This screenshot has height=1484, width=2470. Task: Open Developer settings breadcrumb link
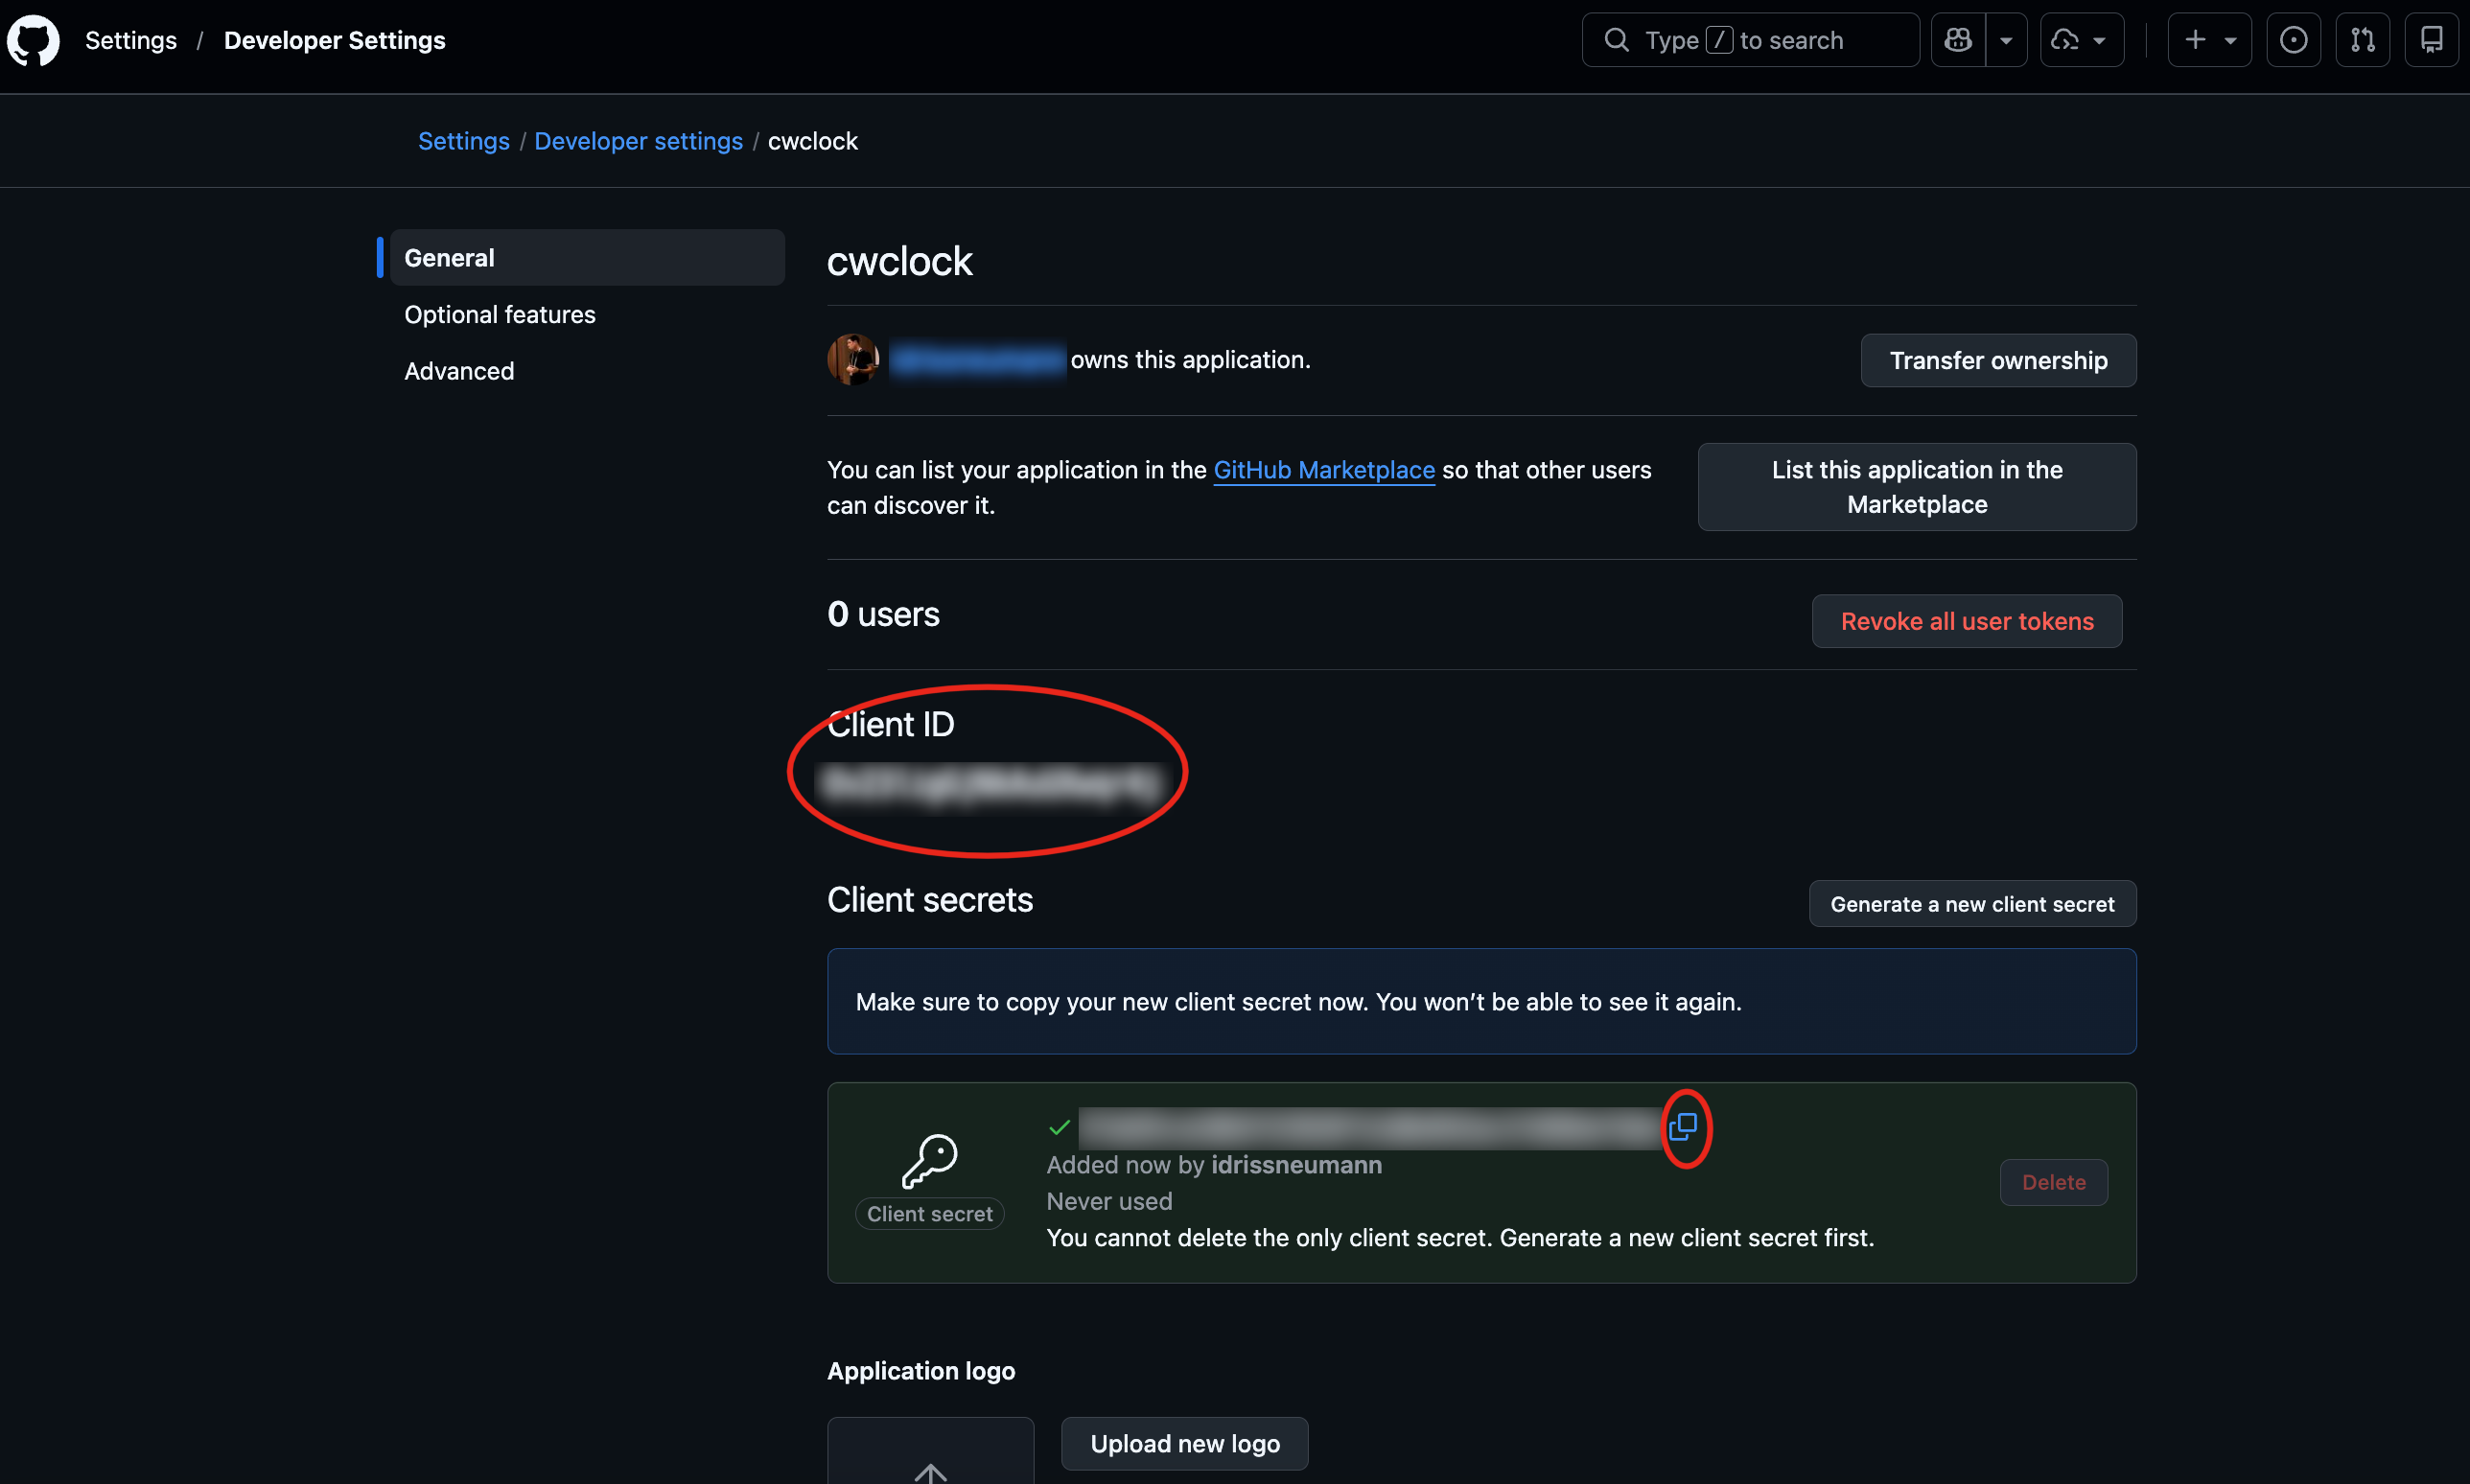tap(638, 141)
